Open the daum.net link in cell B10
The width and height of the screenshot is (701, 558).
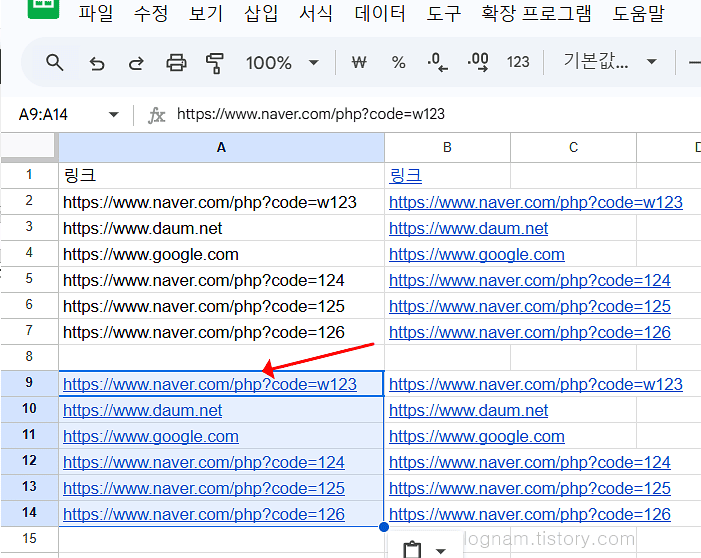point(468,410)
